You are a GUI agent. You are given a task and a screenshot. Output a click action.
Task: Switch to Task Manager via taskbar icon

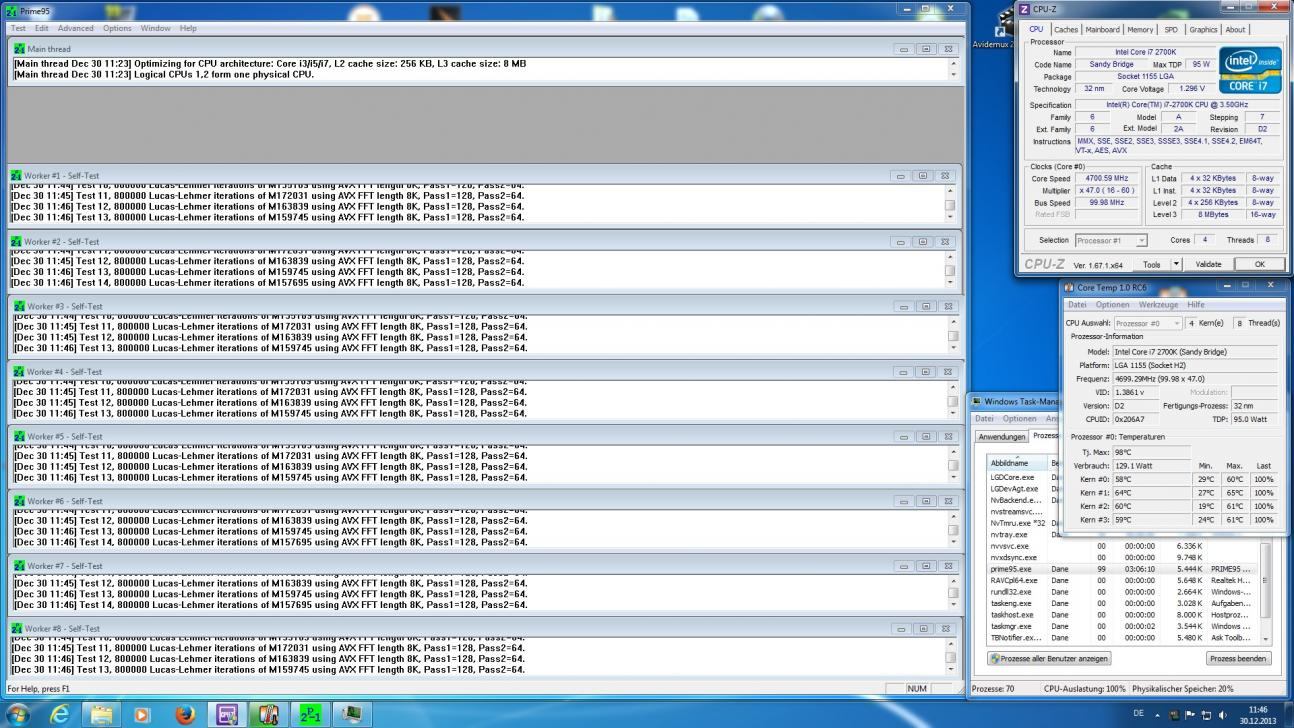coord(352,714)
